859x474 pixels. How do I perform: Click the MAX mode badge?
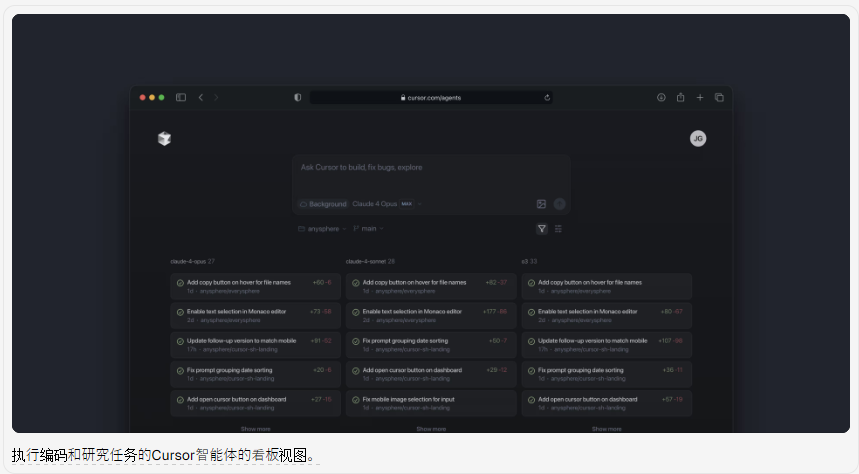point(406,204)
